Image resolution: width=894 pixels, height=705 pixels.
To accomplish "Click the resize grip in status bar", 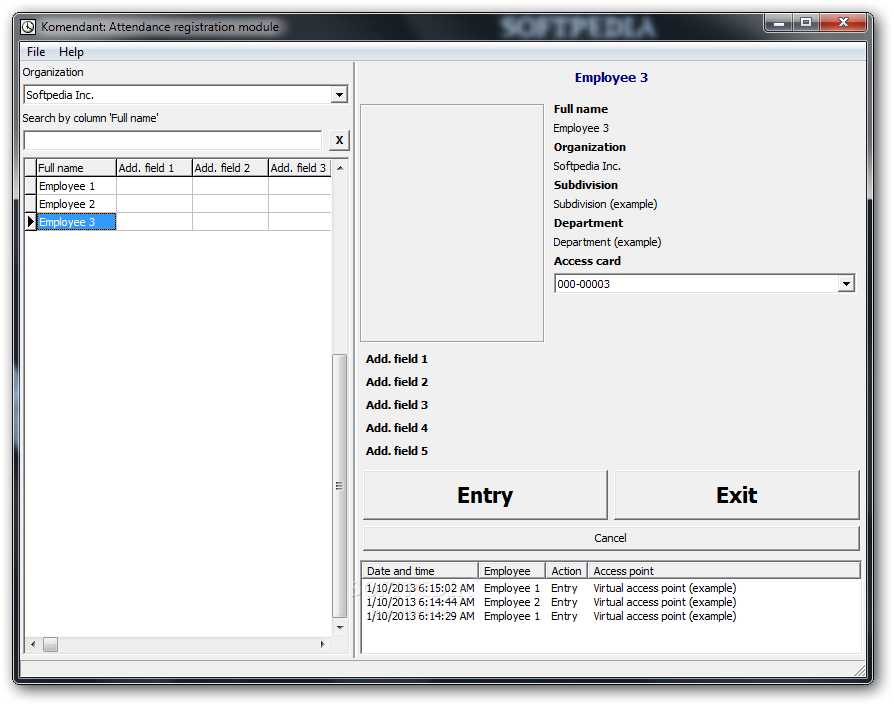I will 860,671.
